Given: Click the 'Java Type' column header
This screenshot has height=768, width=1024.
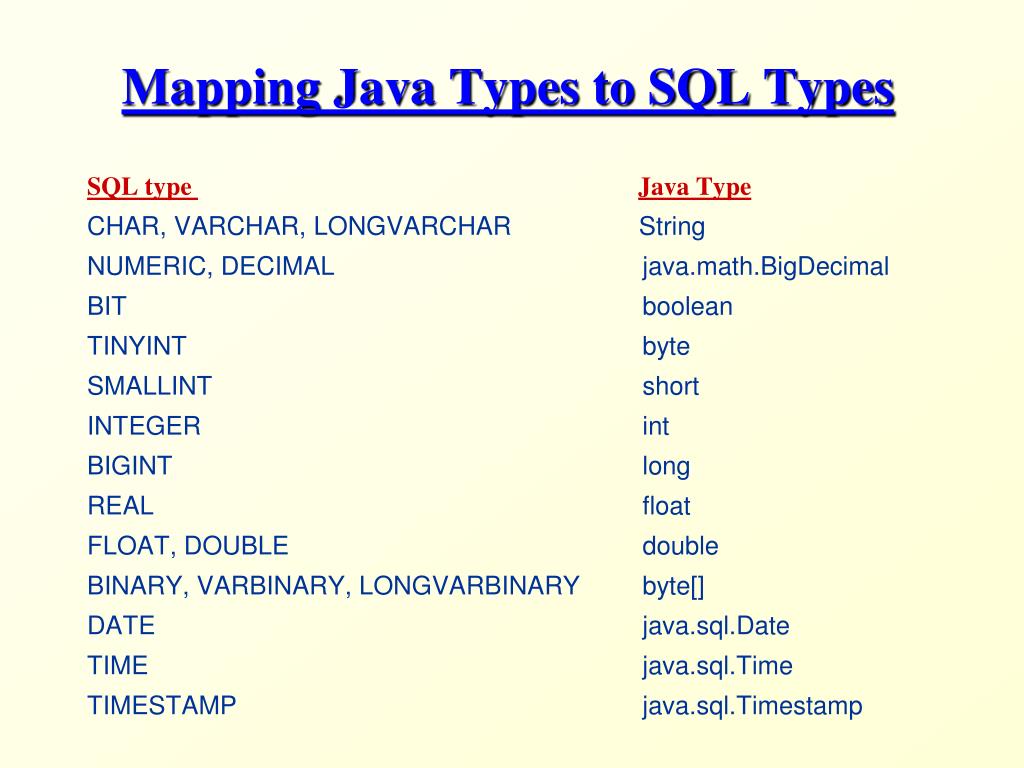Looking at the screenshot, I should [x=694, y=187].
